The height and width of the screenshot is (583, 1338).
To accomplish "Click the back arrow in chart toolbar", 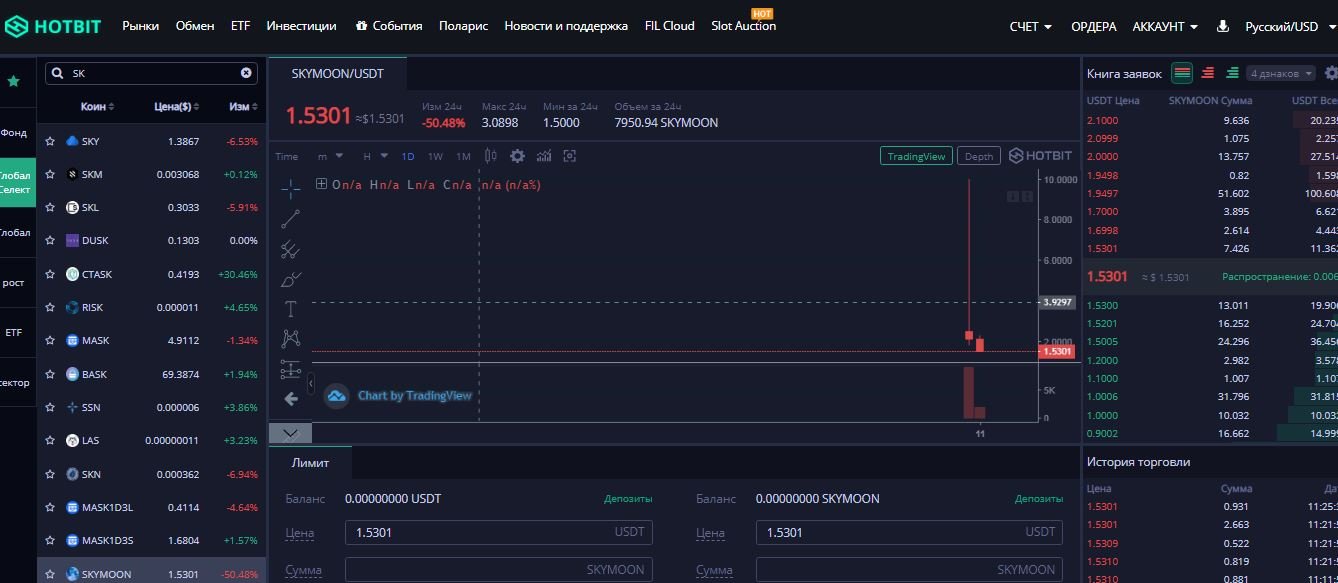I will tap(291, 399).
